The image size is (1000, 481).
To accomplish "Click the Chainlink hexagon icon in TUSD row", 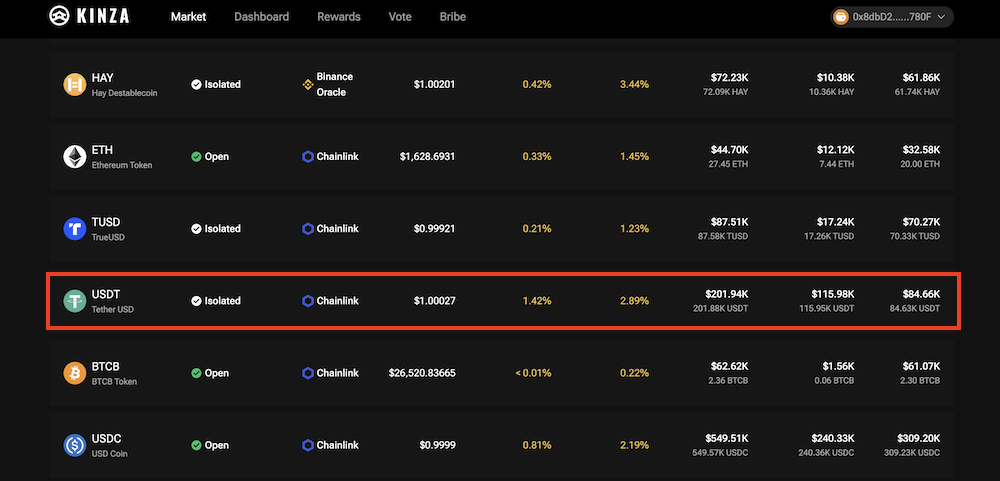I will coord(307,228).
